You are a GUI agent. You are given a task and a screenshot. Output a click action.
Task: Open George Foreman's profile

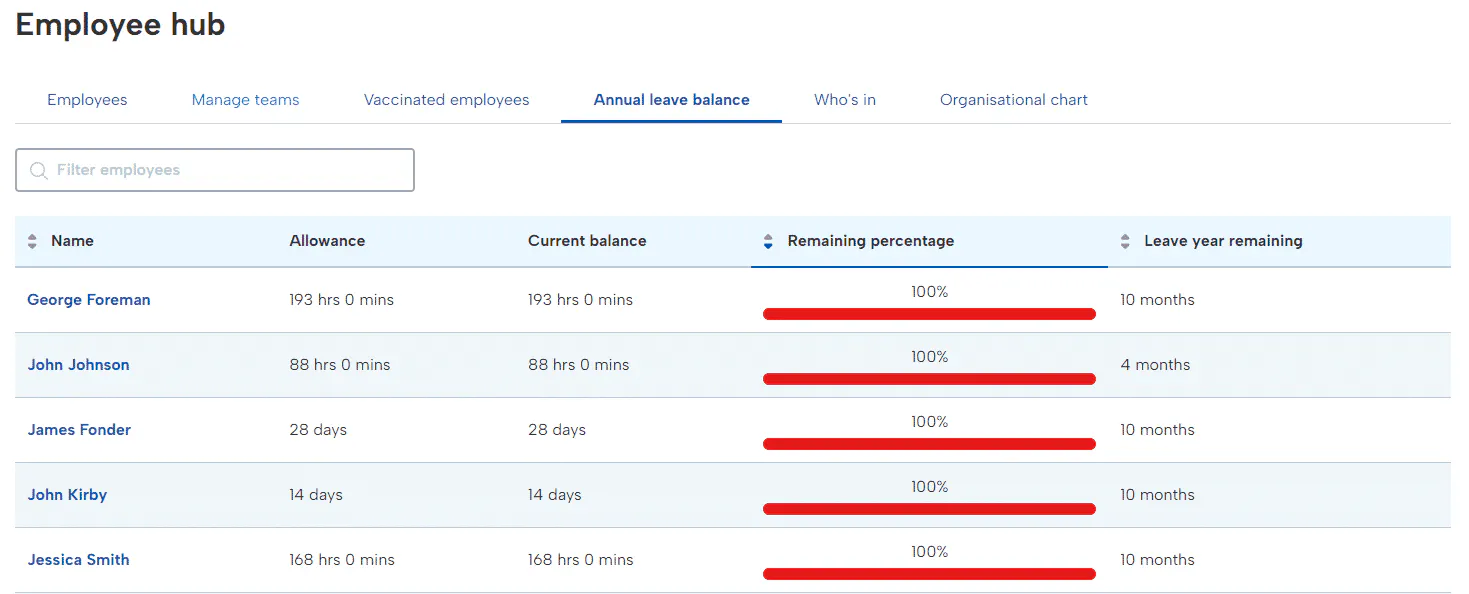pyautogui.click(x=89, y=300)
